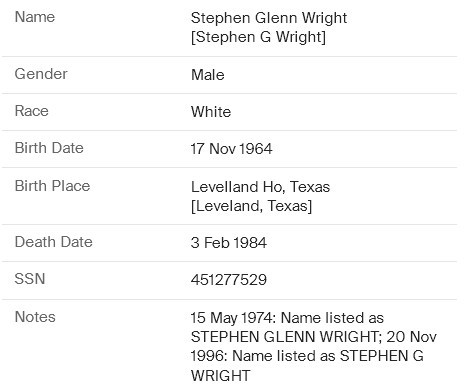Image resolution: width=457 pixels, height=388 pixels.
Task: Click the Race label
Action: (32, 111)
